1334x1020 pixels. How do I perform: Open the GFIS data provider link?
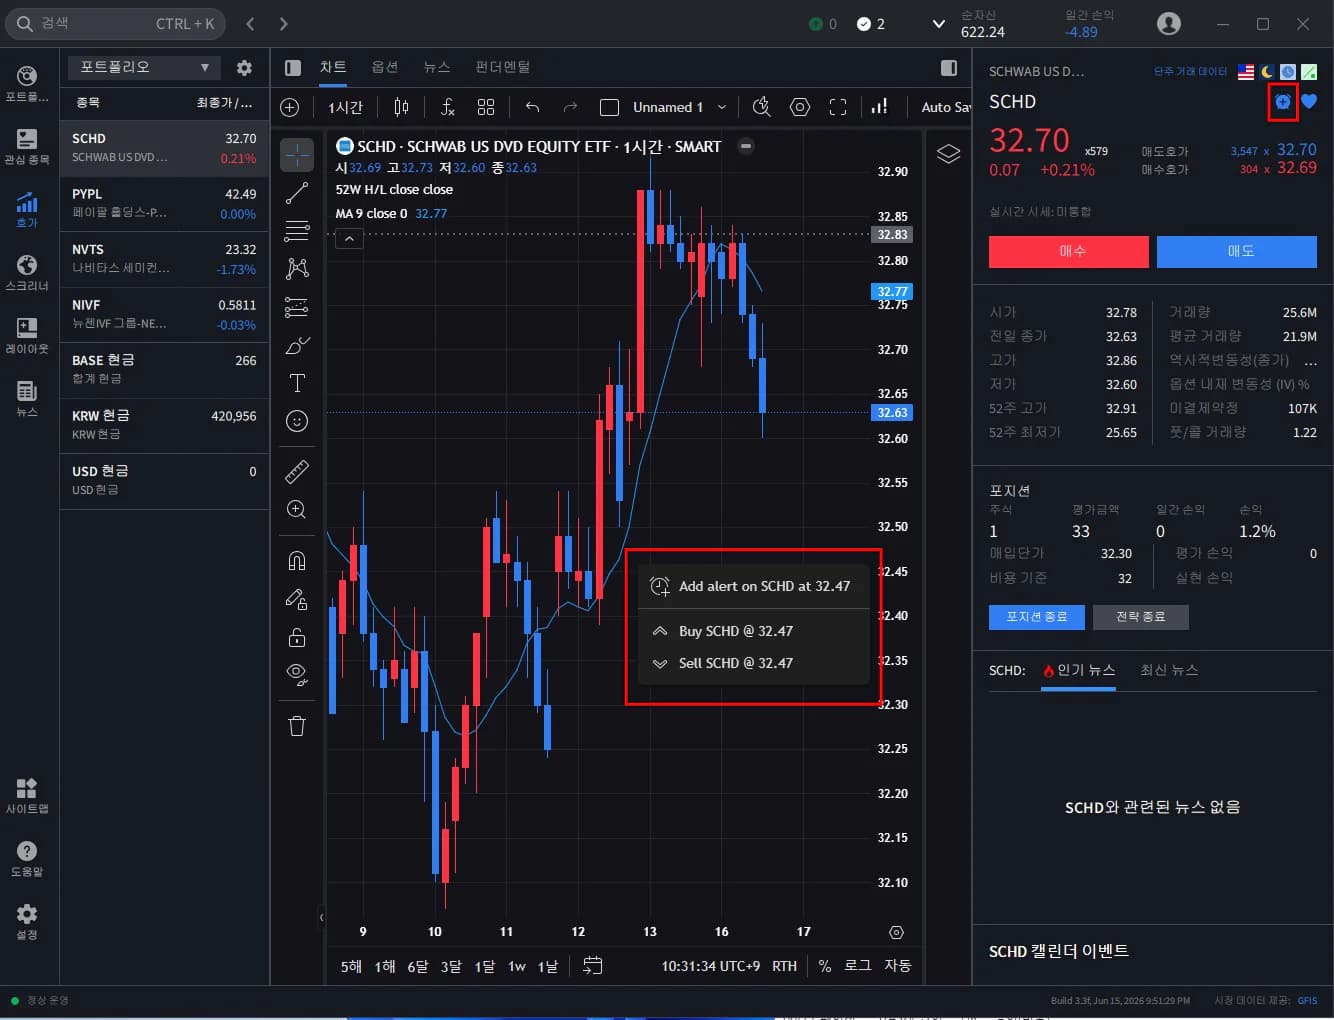1307,1000
